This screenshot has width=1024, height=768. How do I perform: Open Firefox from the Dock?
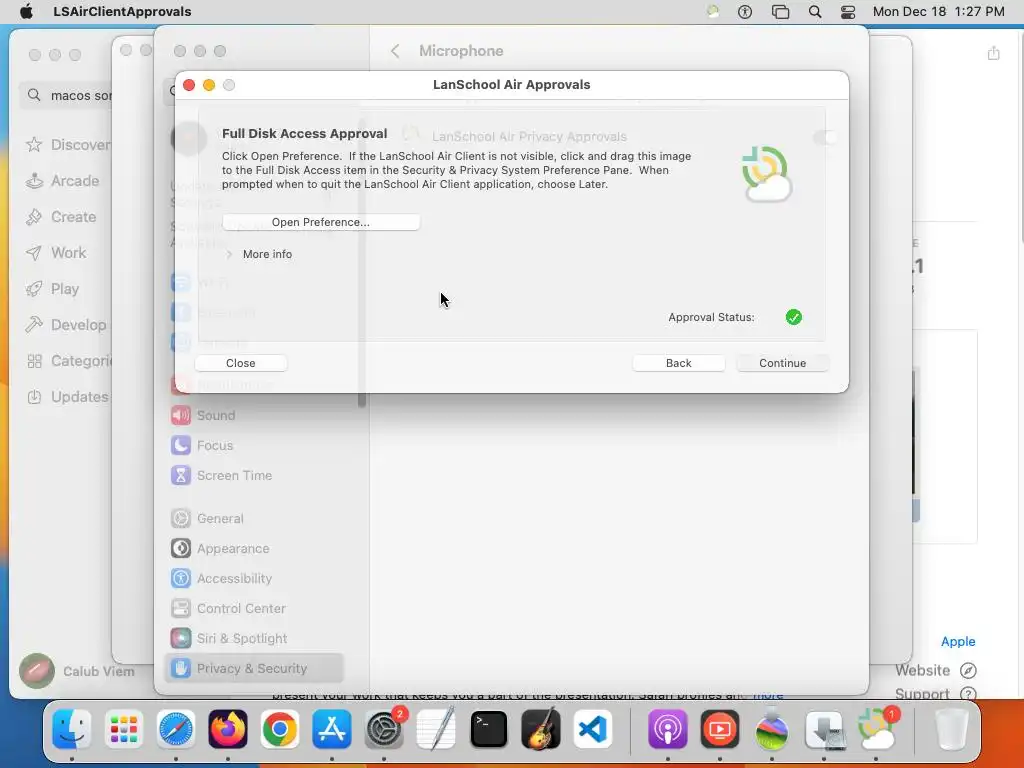click(x=227, y=729)
